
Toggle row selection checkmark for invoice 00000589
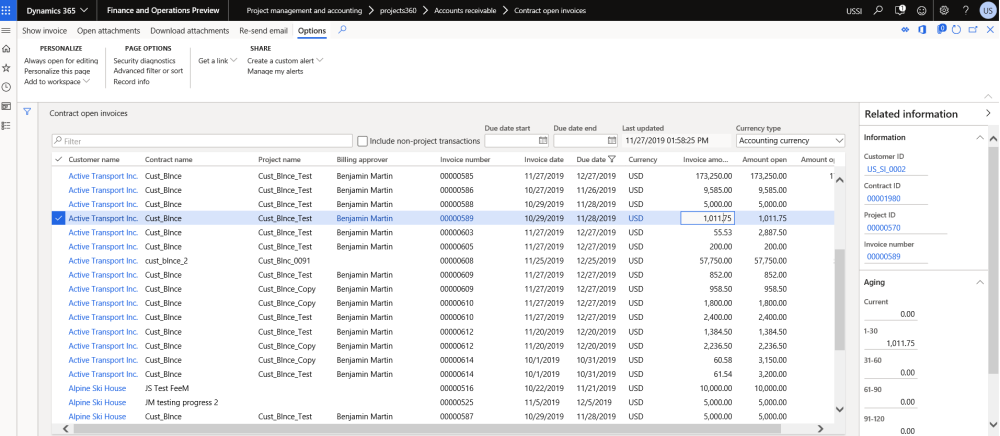pos(57,218)
